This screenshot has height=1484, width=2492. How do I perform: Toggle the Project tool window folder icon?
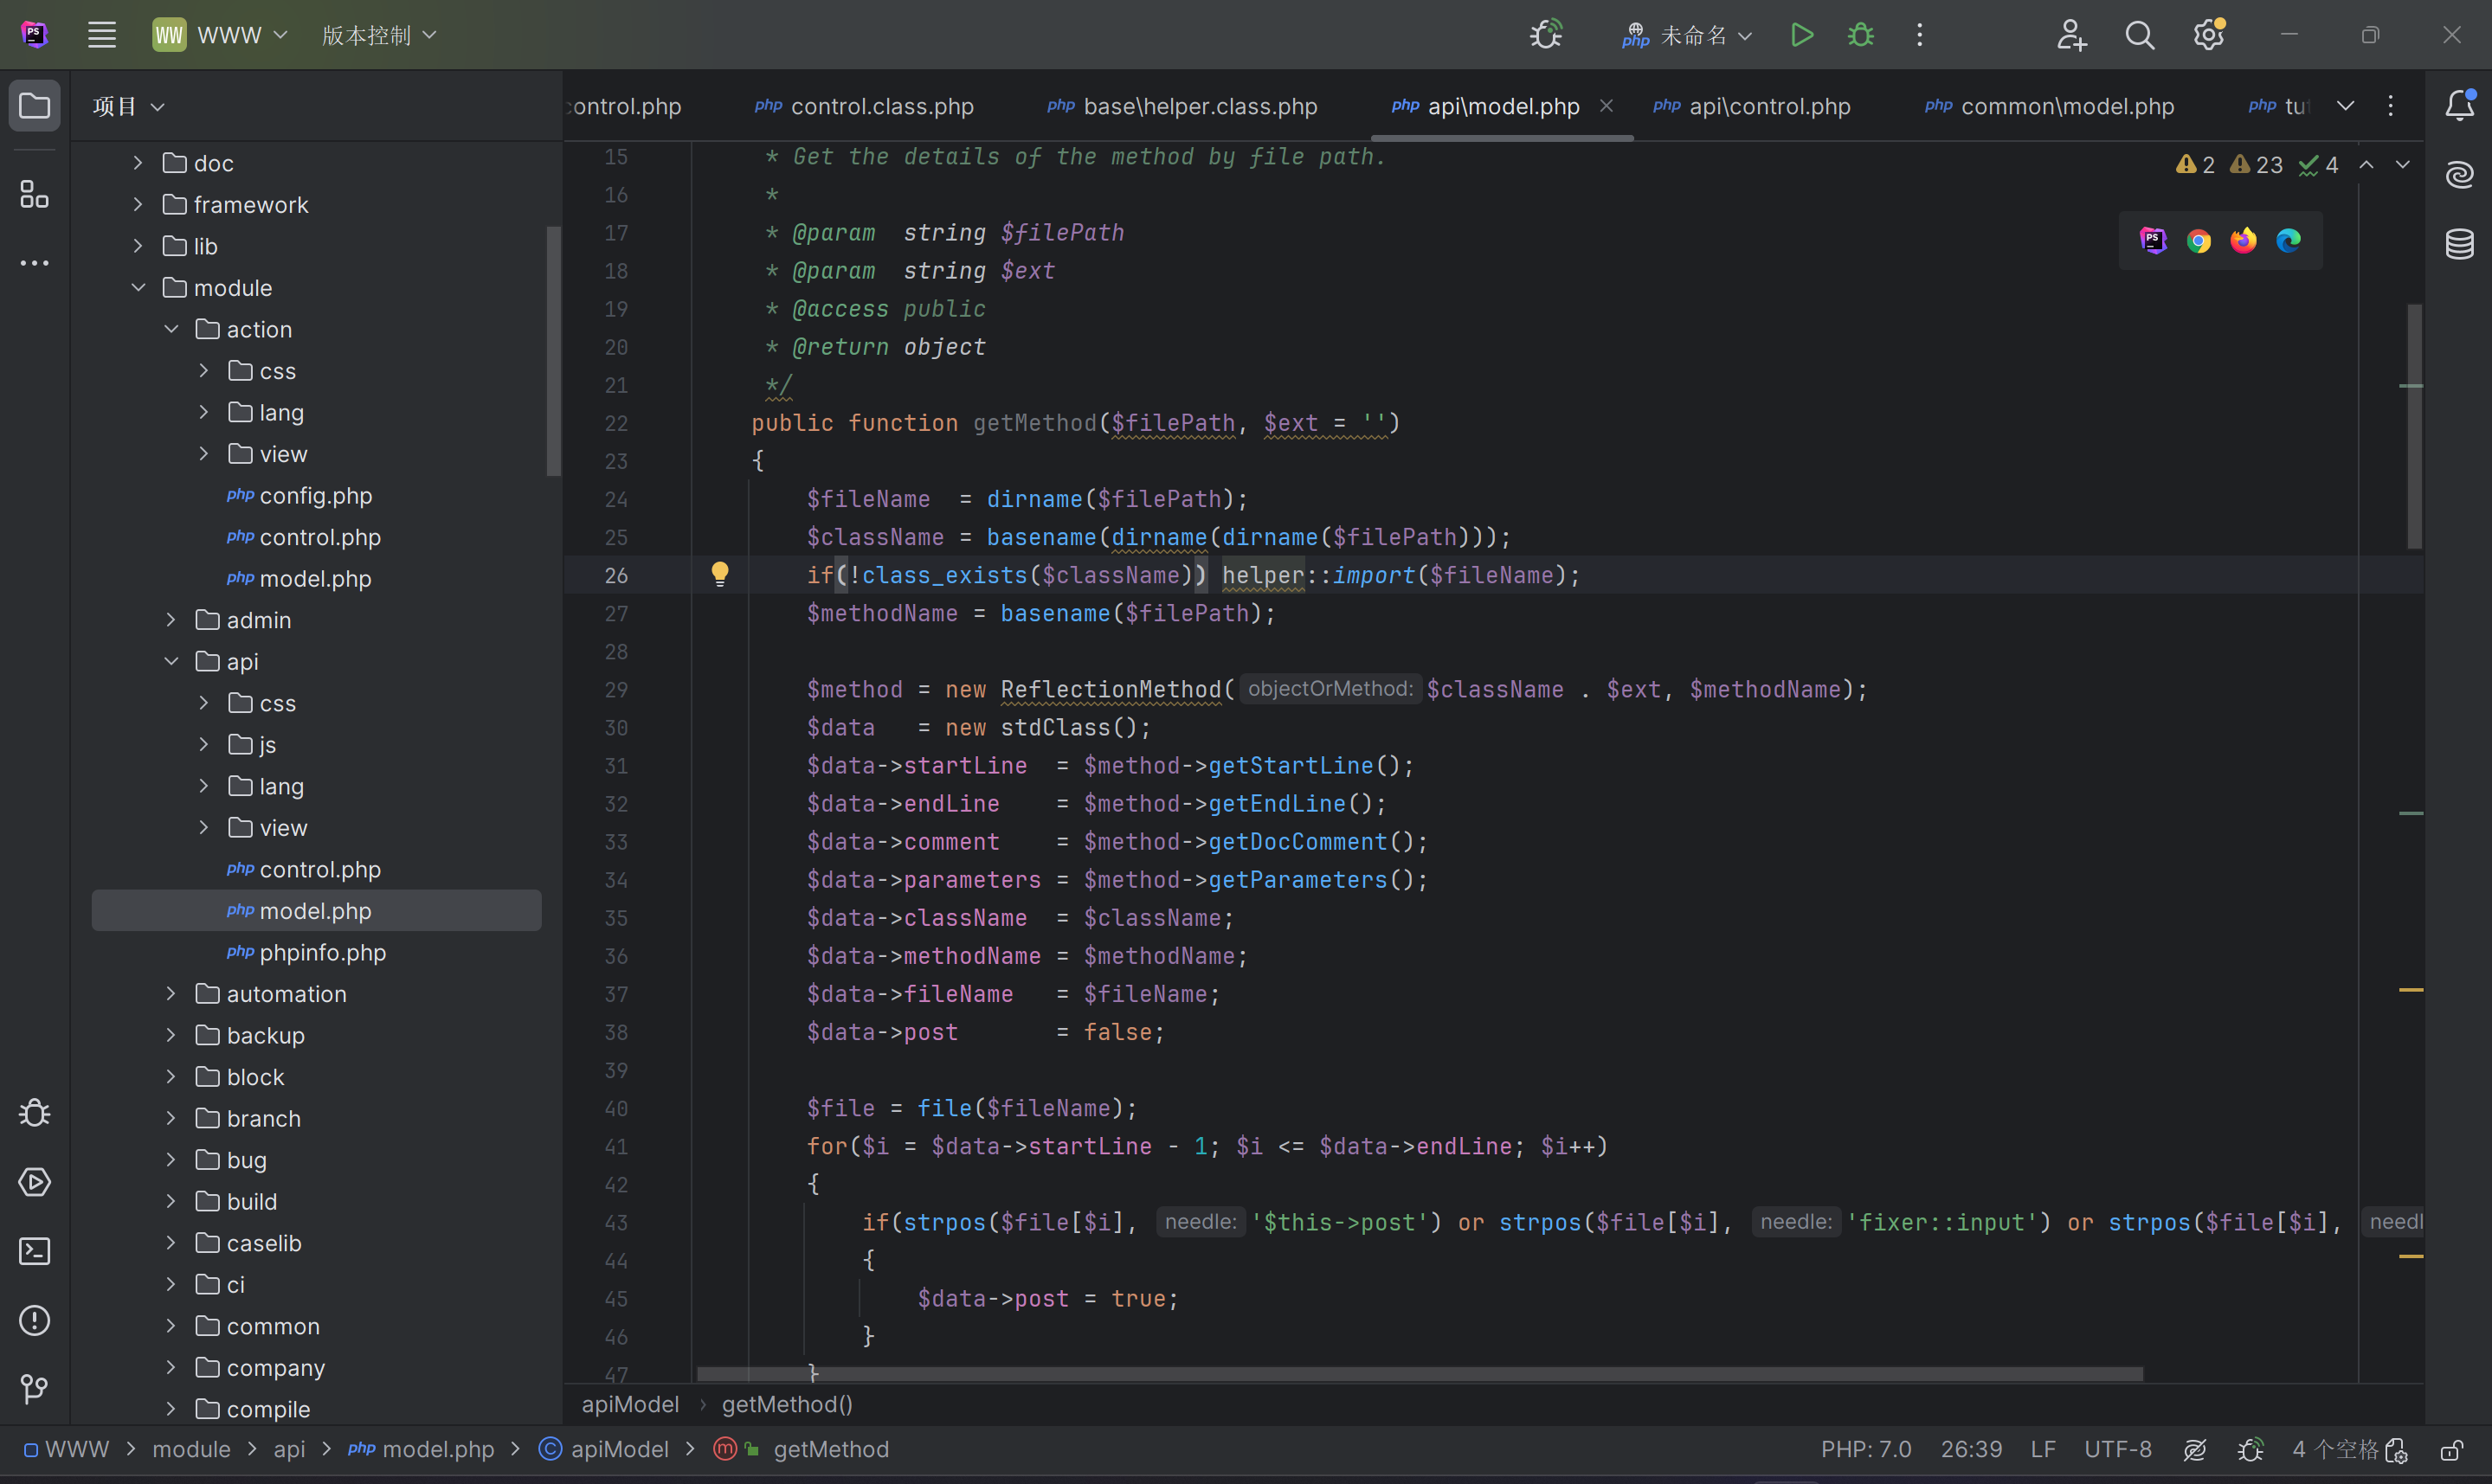[x=34, y=105]
